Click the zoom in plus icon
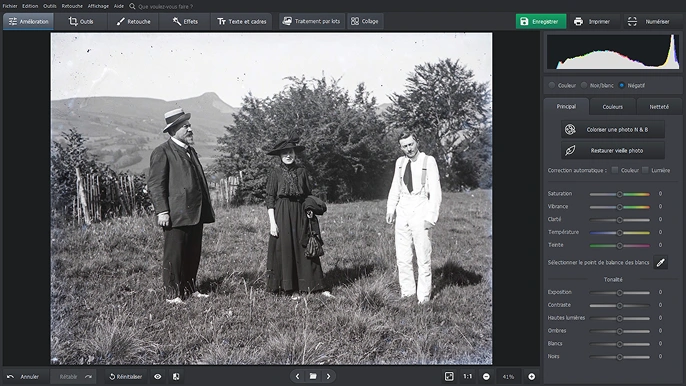Image resolution: width=686 pixels, height=386 pixels. click(532, 376)
